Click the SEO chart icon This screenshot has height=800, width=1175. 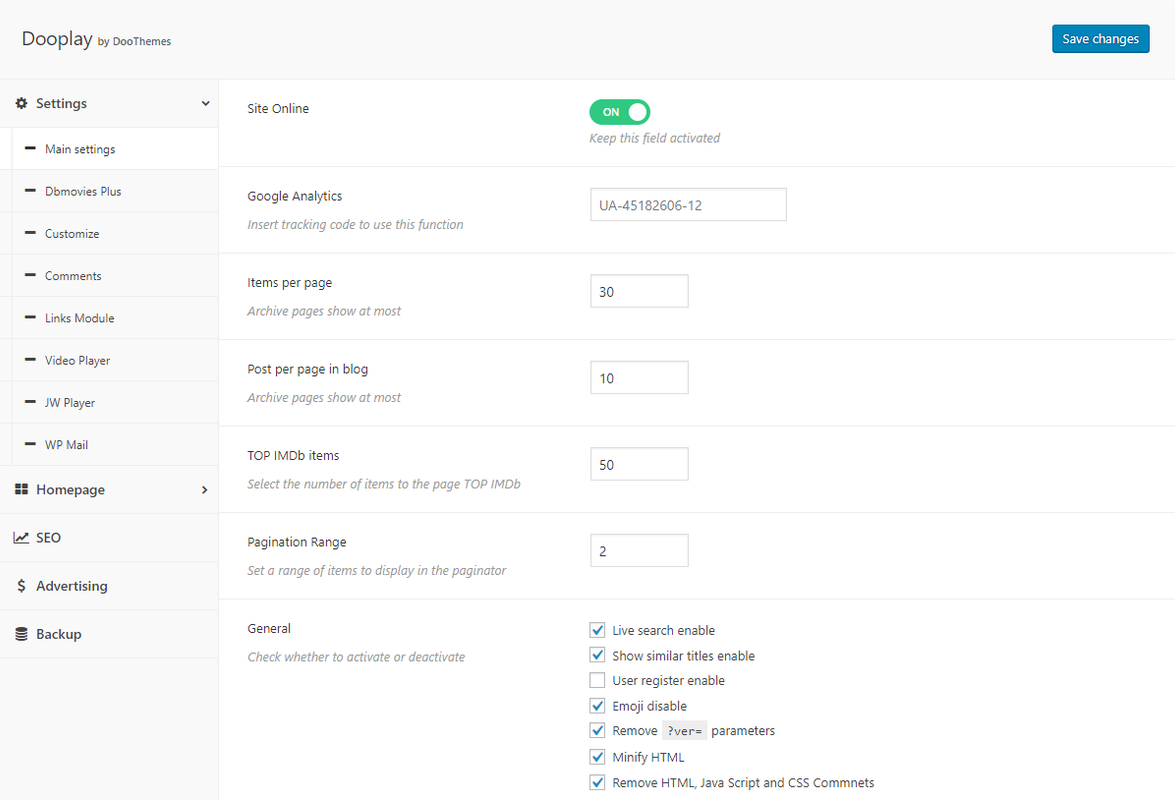21,538
